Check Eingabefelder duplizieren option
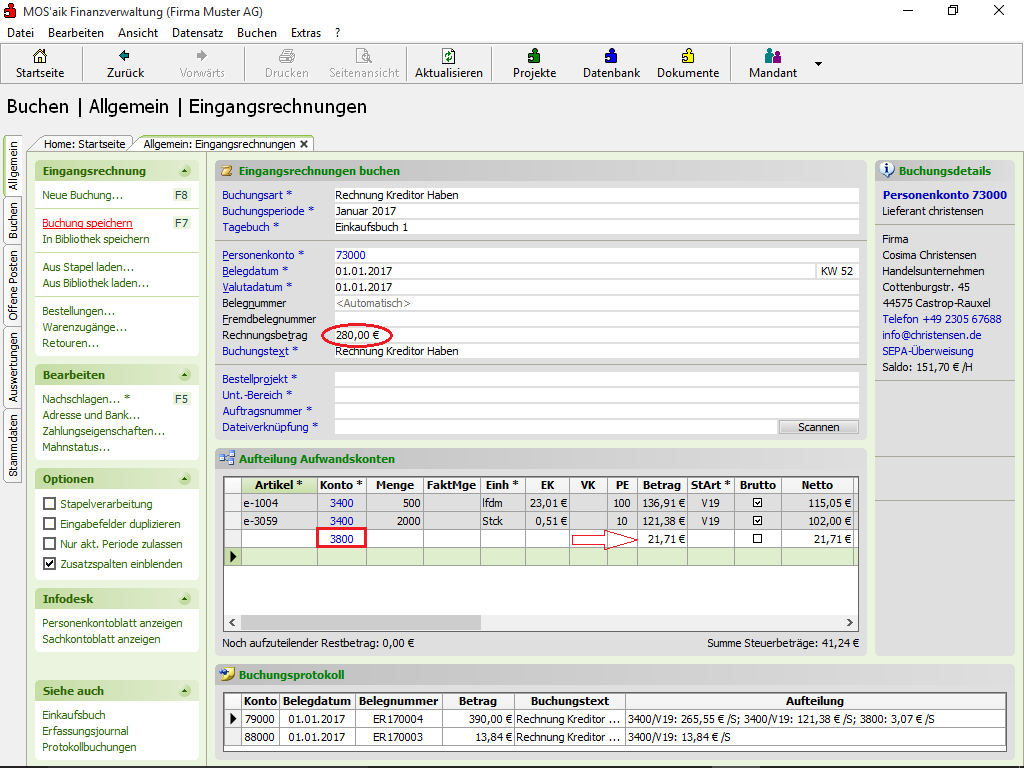 [49, 524]
